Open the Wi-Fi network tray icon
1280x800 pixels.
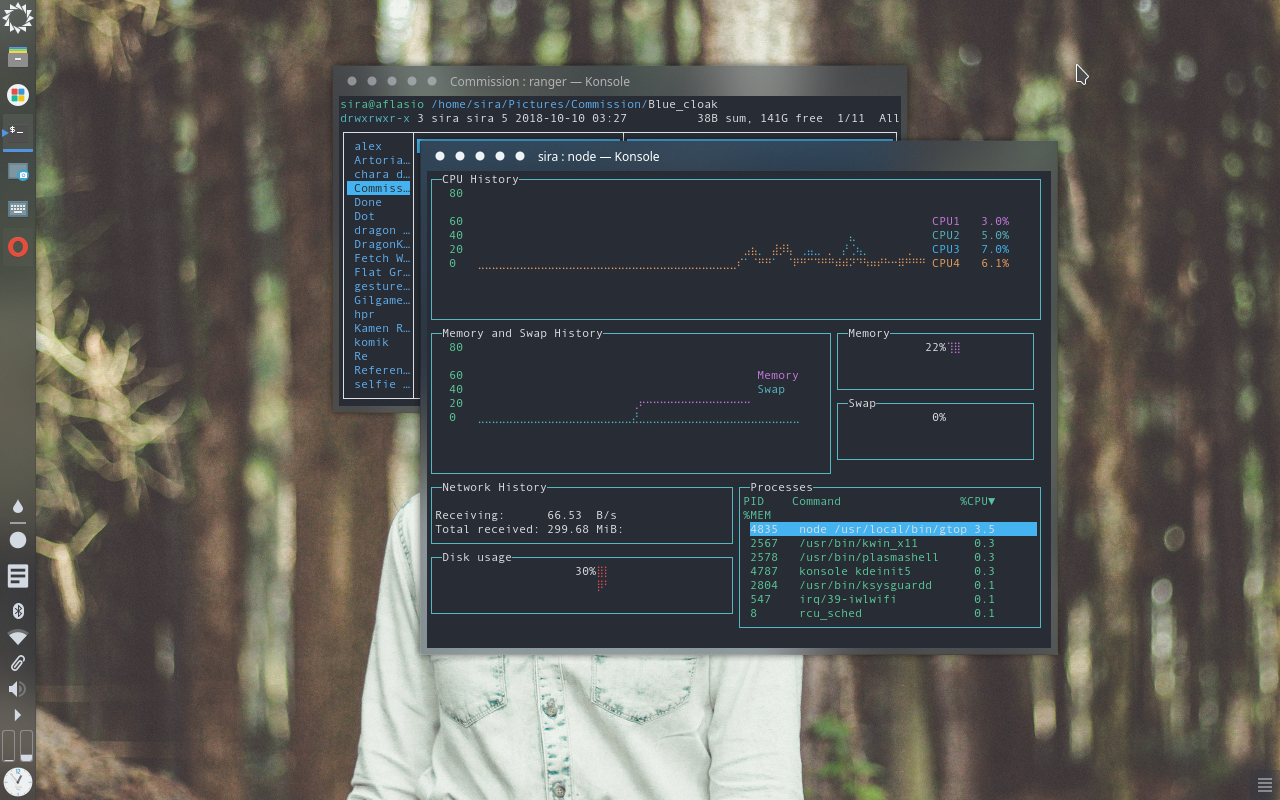click(18, 637)
